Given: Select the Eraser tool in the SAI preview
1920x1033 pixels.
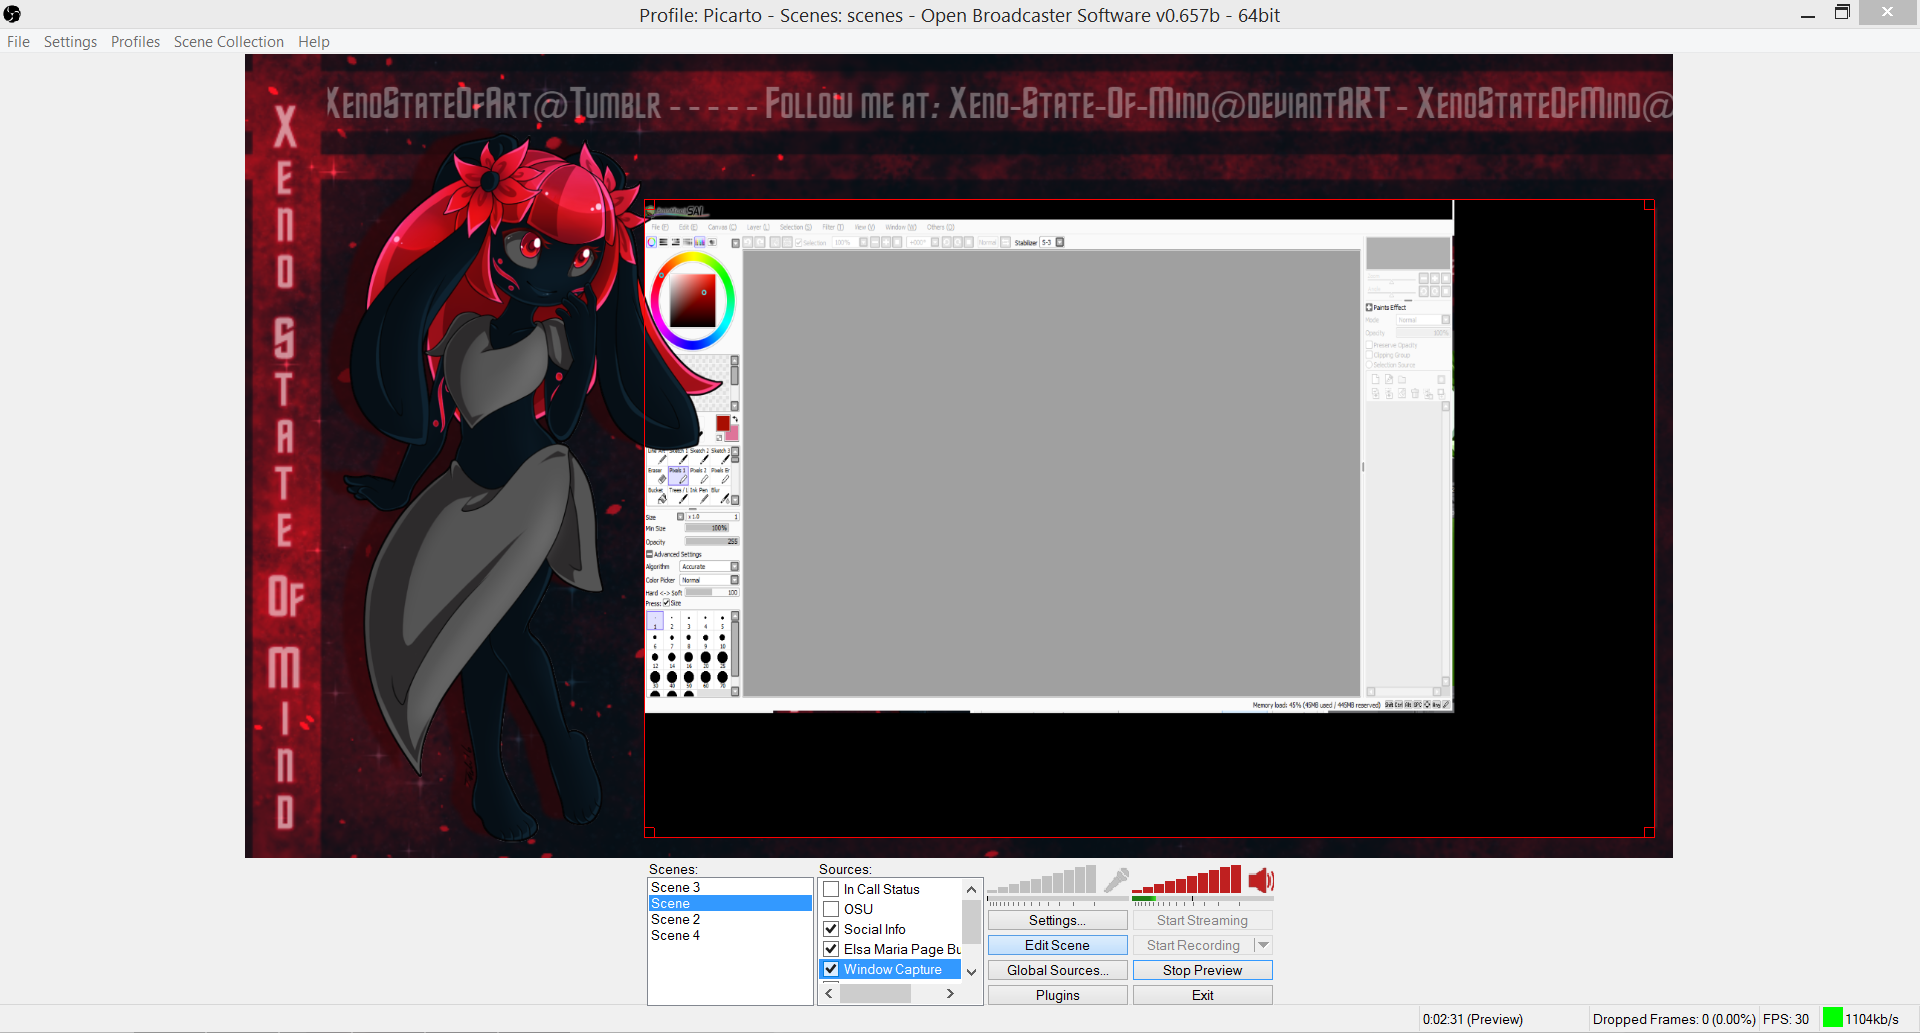Looking at the screenshot, I should pyautogui.click(x=655, y=476).
